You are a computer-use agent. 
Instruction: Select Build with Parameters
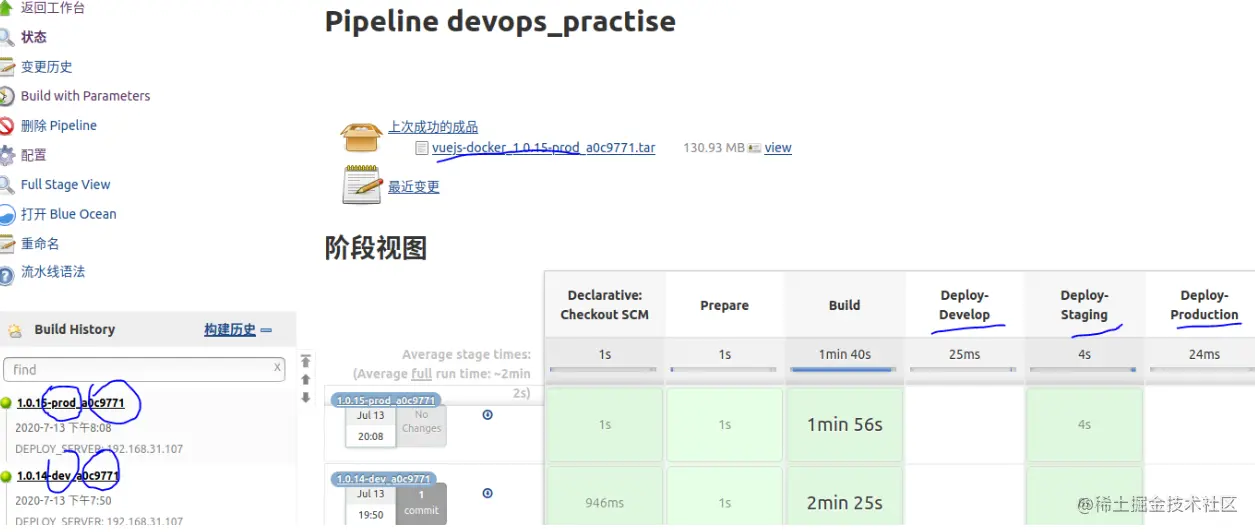[x=86, y=96]
